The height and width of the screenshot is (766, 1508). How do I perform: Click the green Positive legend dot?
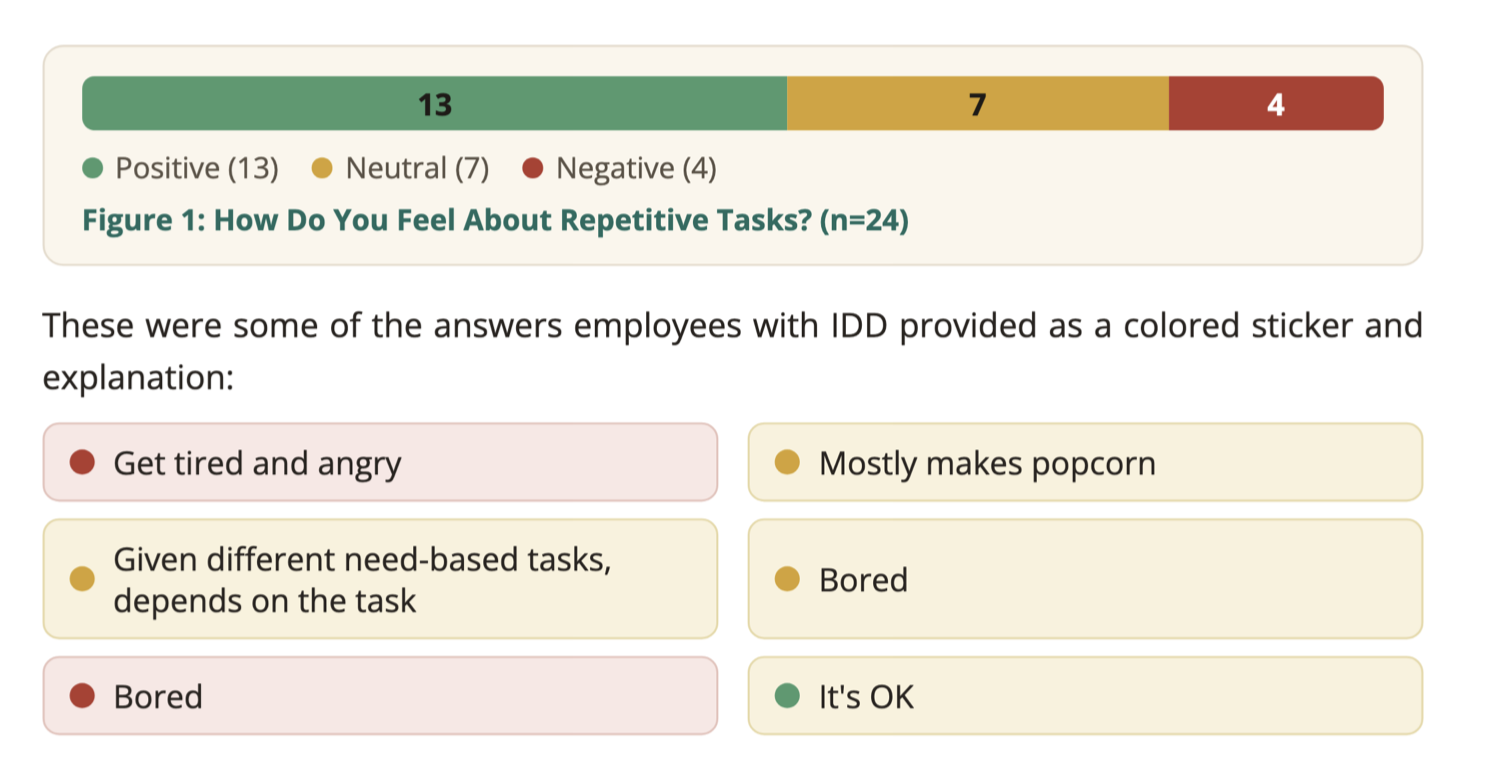coord(93,169)
